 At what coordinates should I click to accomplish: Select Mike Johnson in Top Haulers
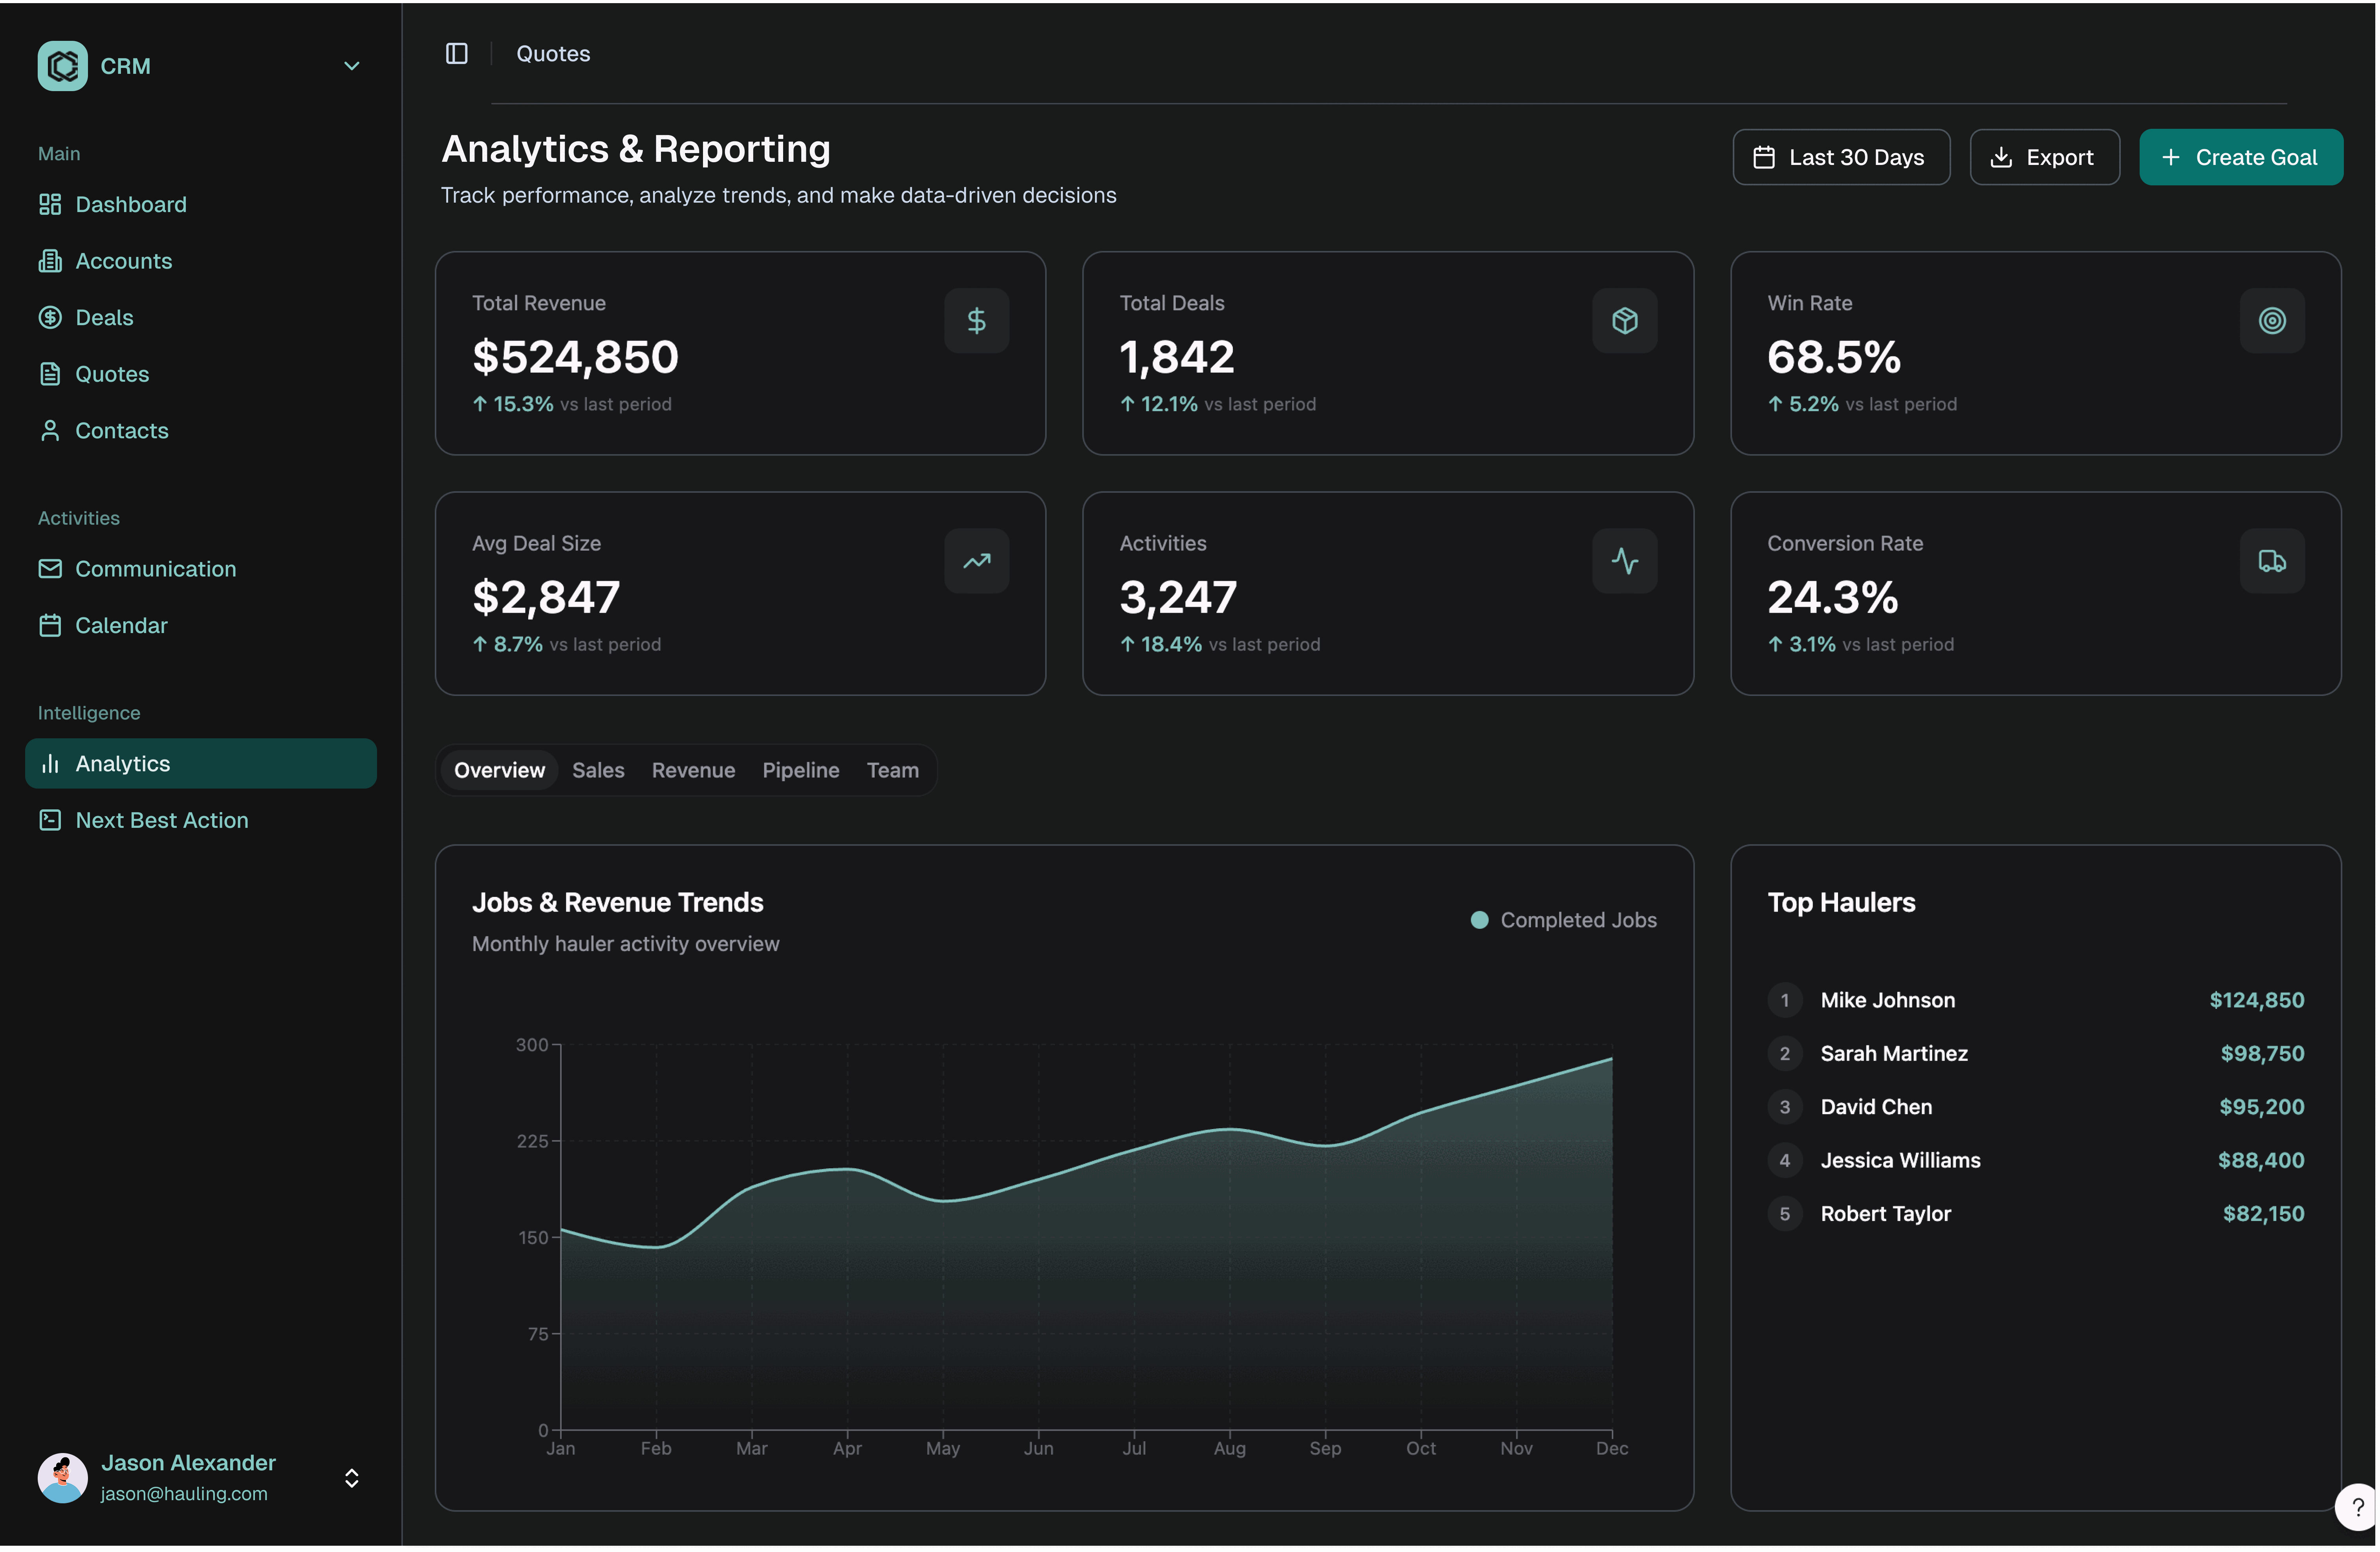tap(2035, 1000)
